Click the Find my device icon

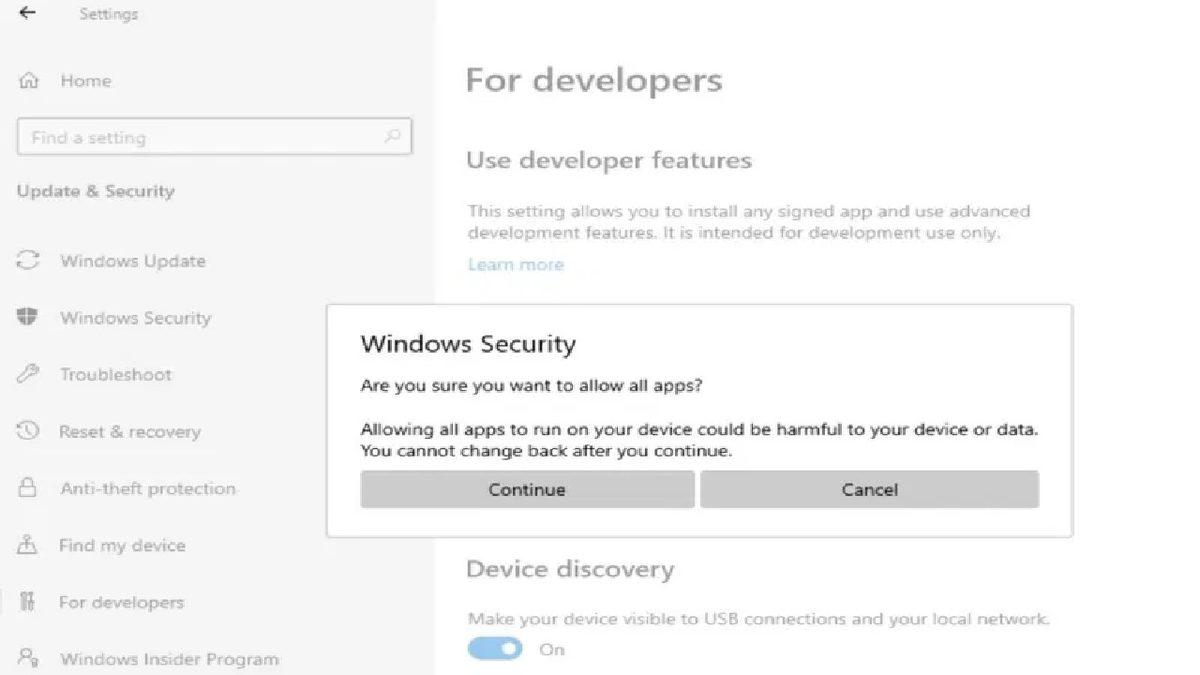pos(26,545)
